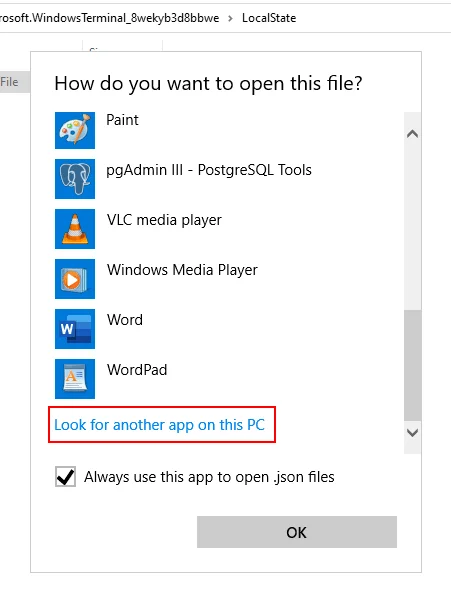451x594 pixels.
Task: Select the WordPad app icon
Action: point(75,379)
